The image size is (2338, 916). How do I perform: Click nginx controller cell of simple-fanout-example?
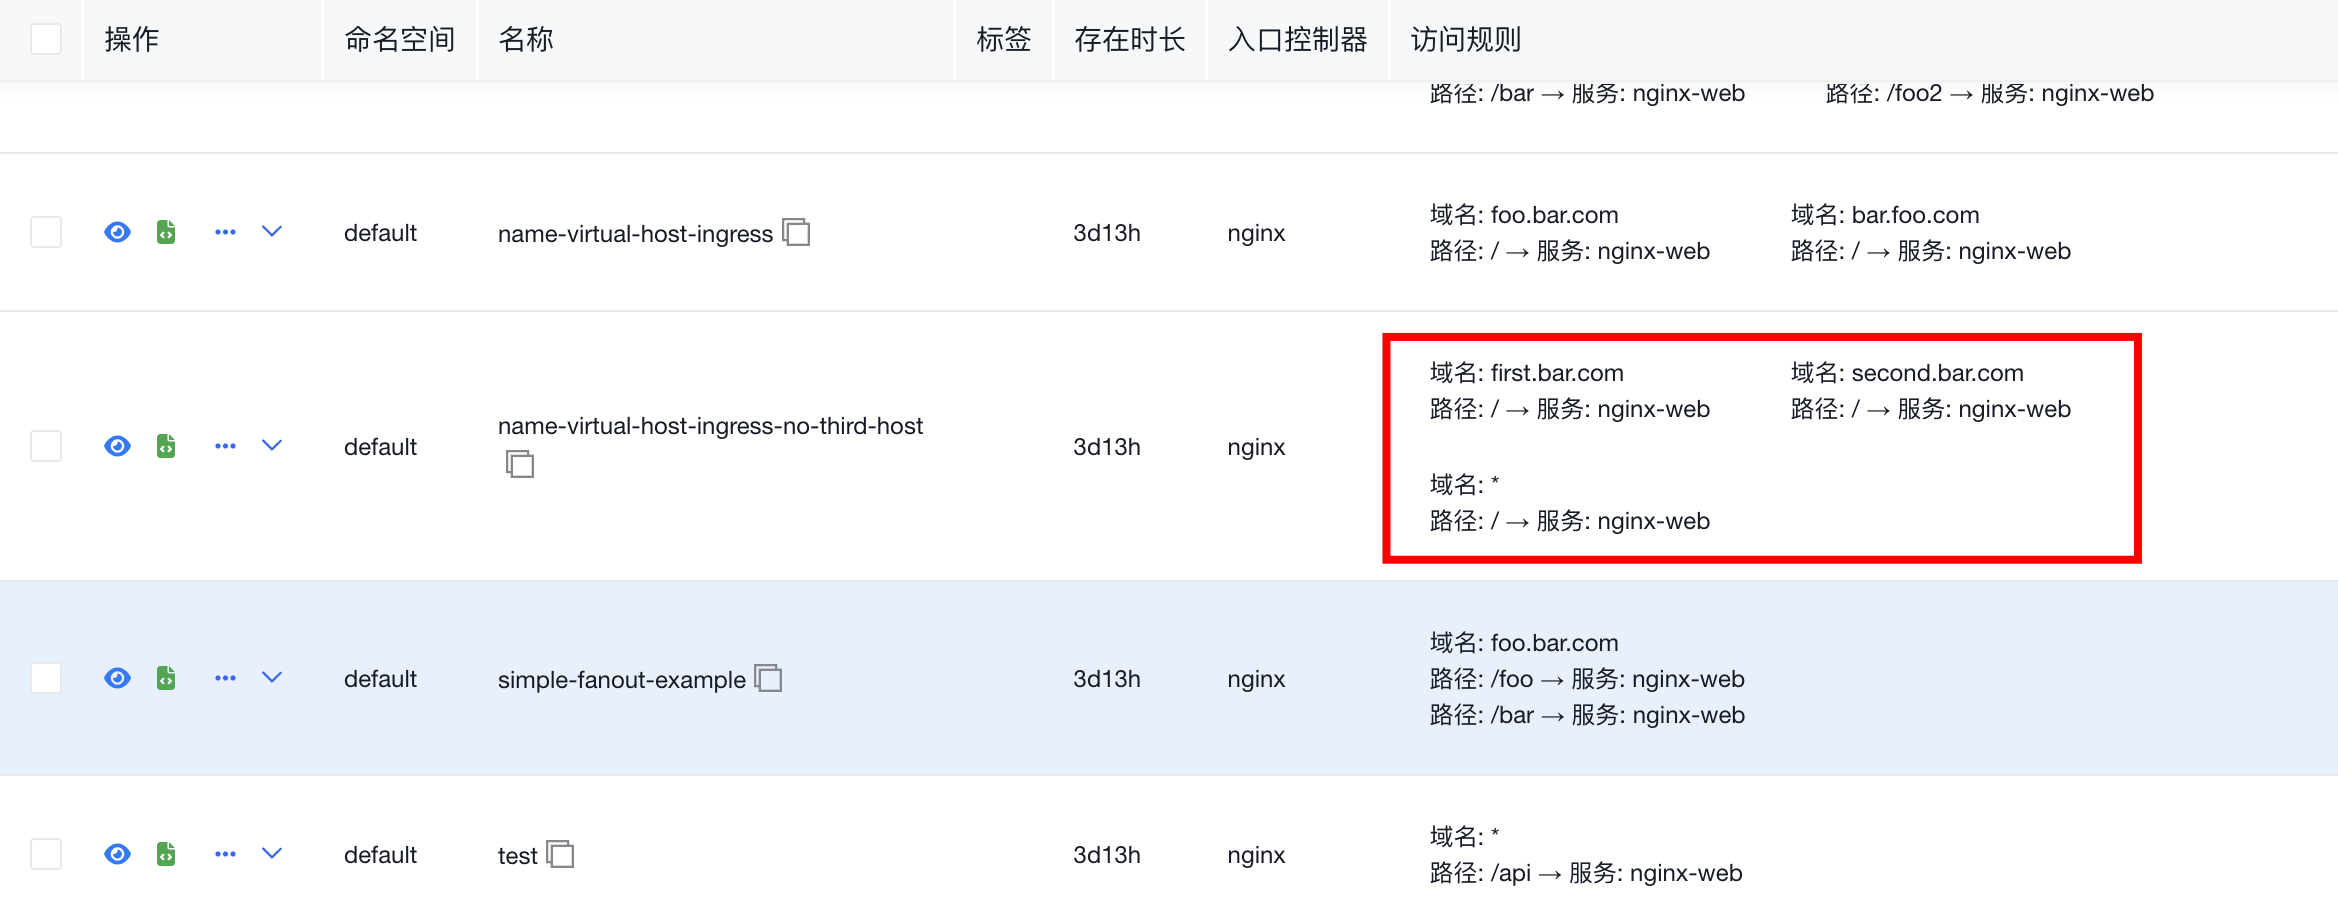[1256, 679]
